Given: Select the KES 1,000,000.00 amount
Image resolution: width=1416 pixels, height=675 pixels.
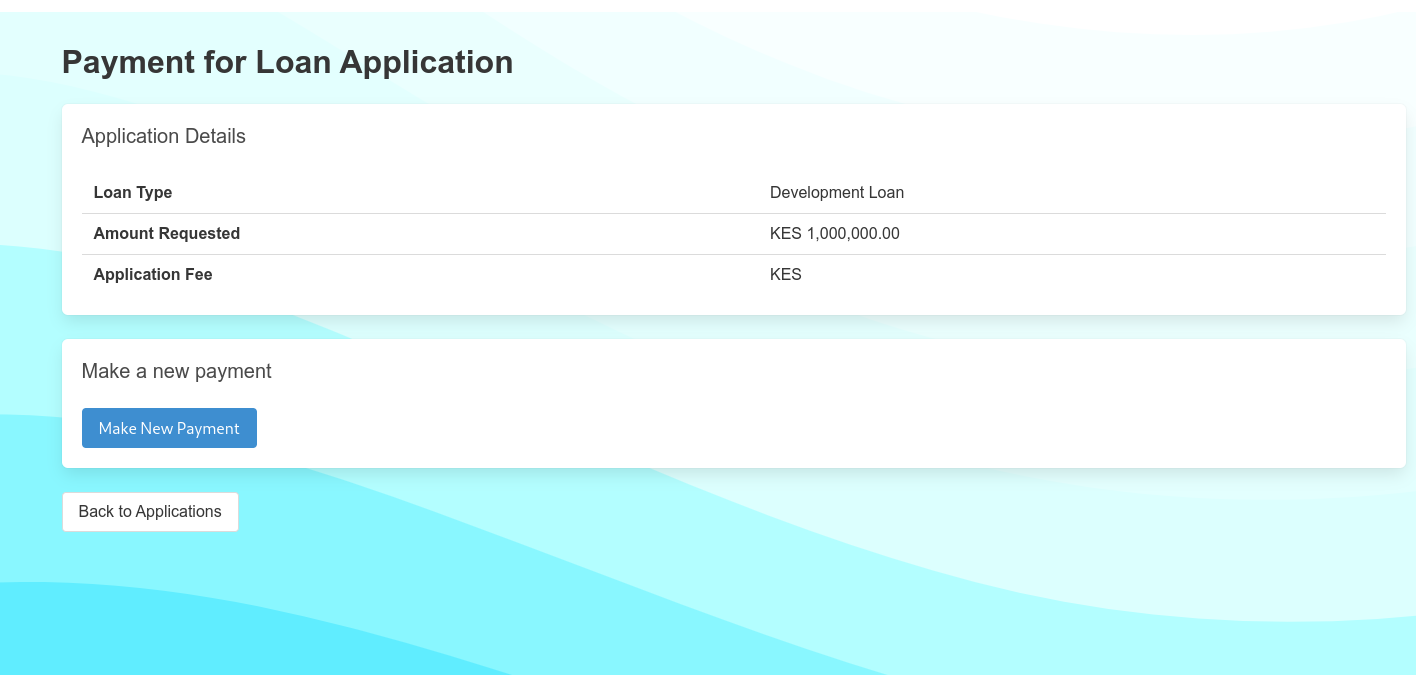Looking at the screenshot, I should pyautogui.click(x=835, y=234).
